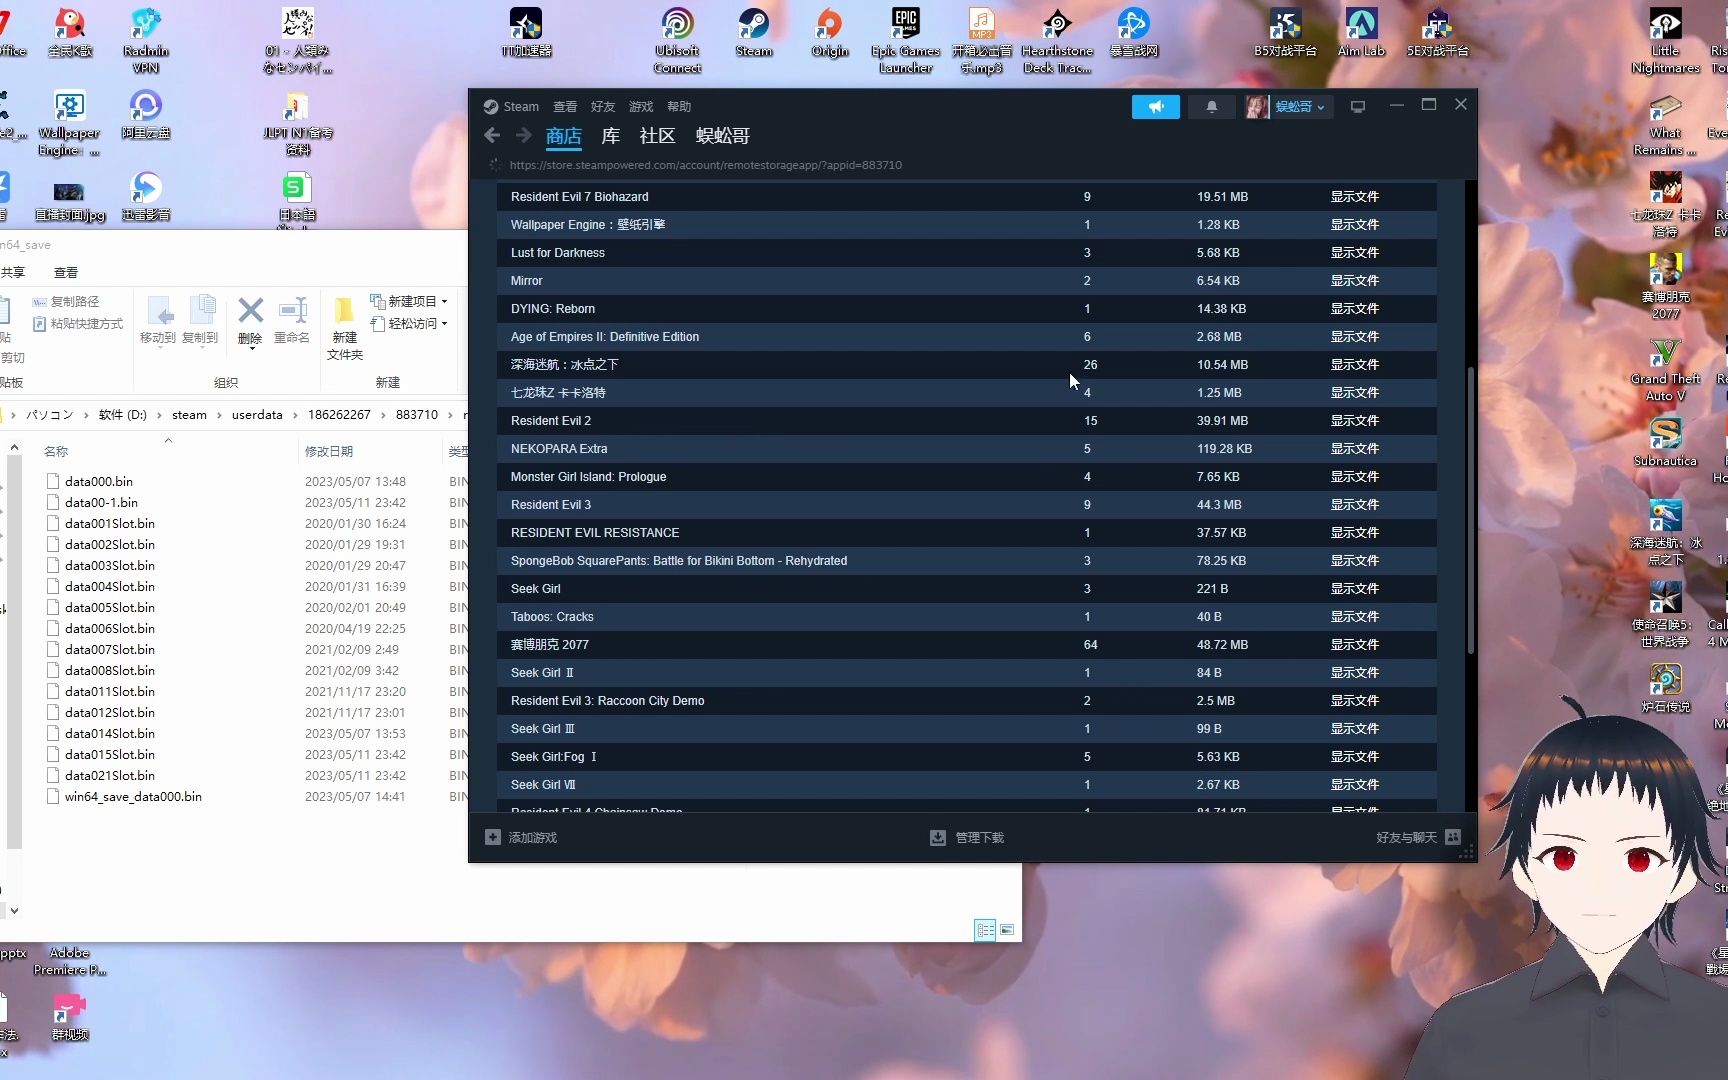Click the userdata breadcrumb segment

[x=257, y=415]
